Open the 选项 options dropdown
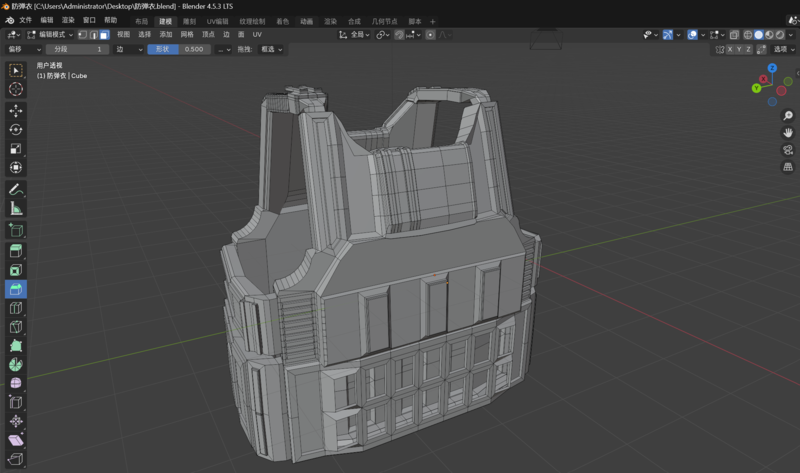 [x=782, y=49]
